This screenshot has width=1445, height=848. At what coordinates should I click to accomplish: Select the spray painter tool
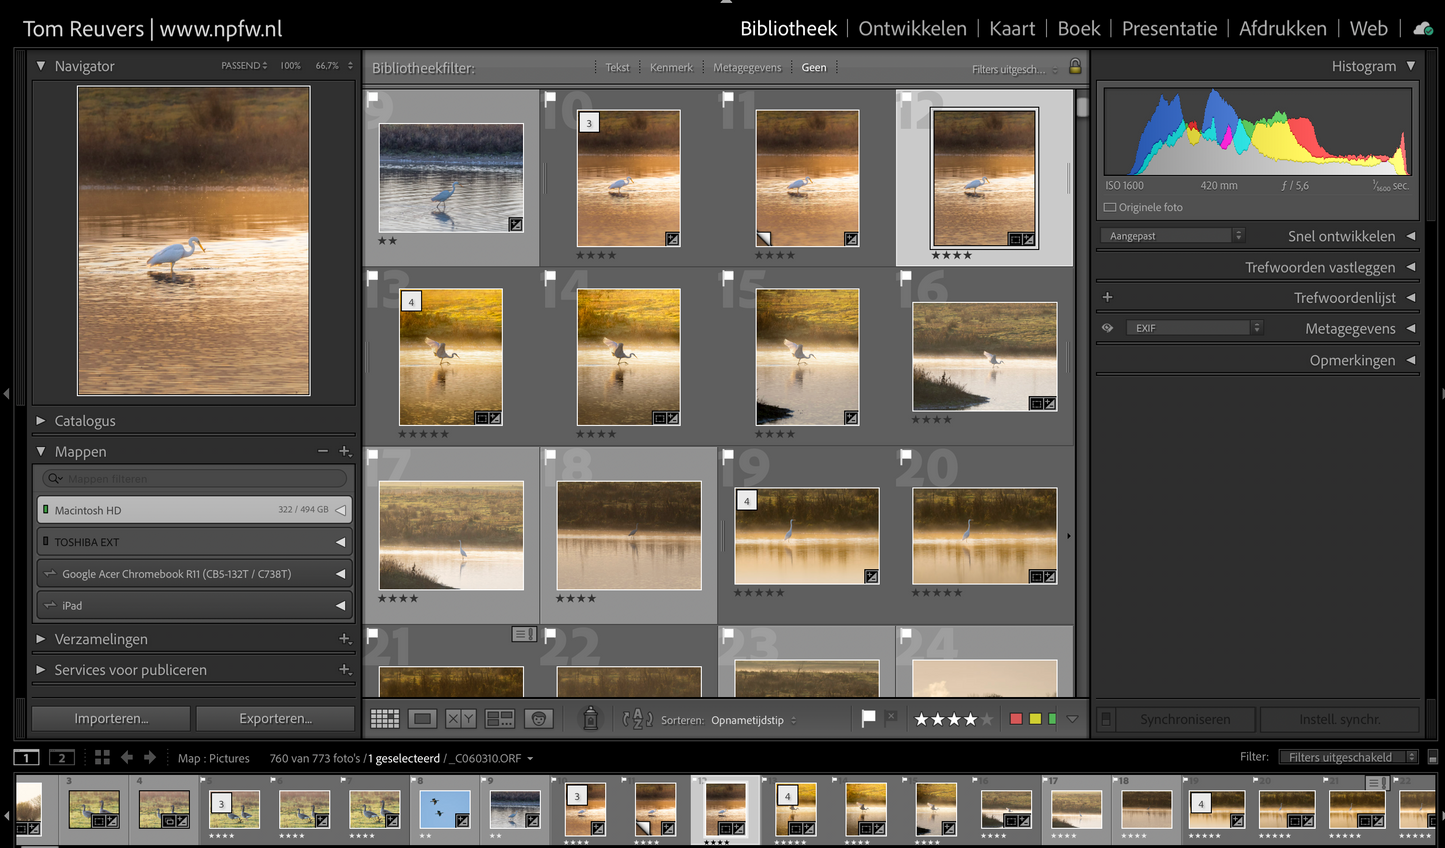point(590,718)
